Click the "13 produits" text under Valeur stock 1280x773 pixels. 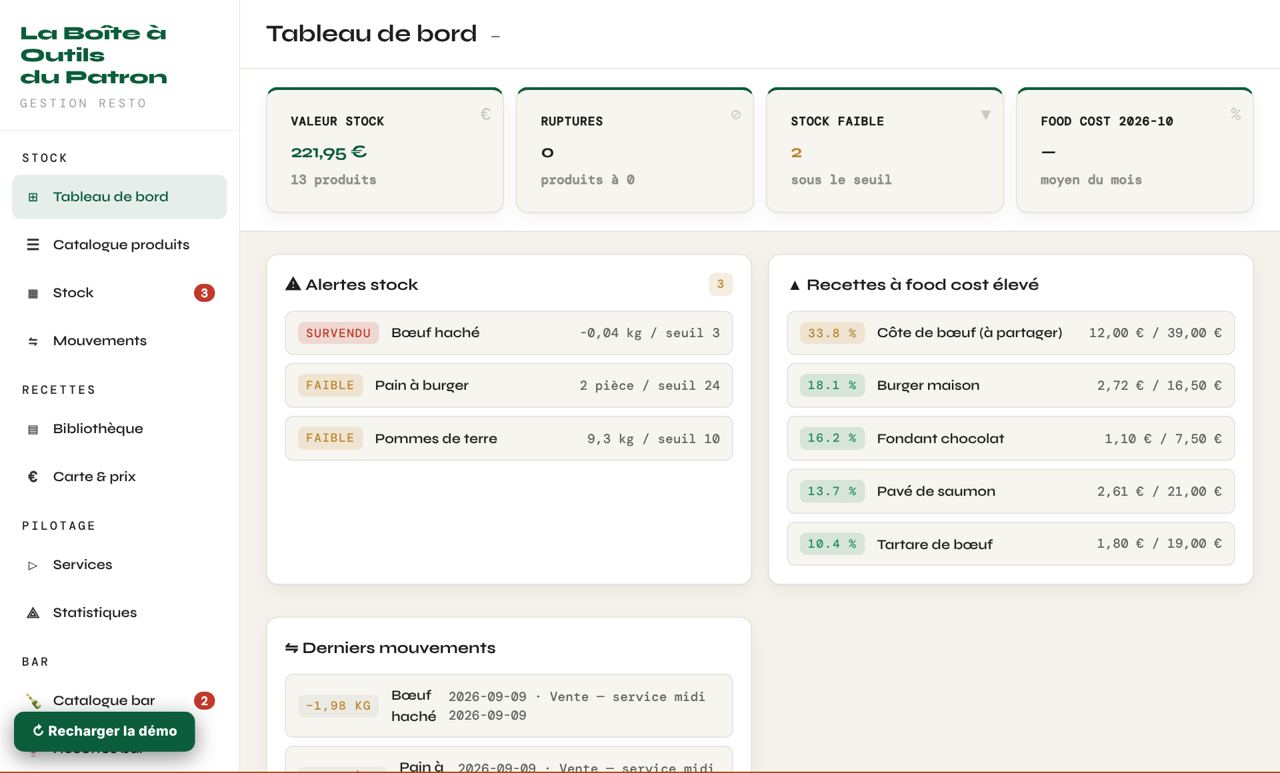(334, 180)
